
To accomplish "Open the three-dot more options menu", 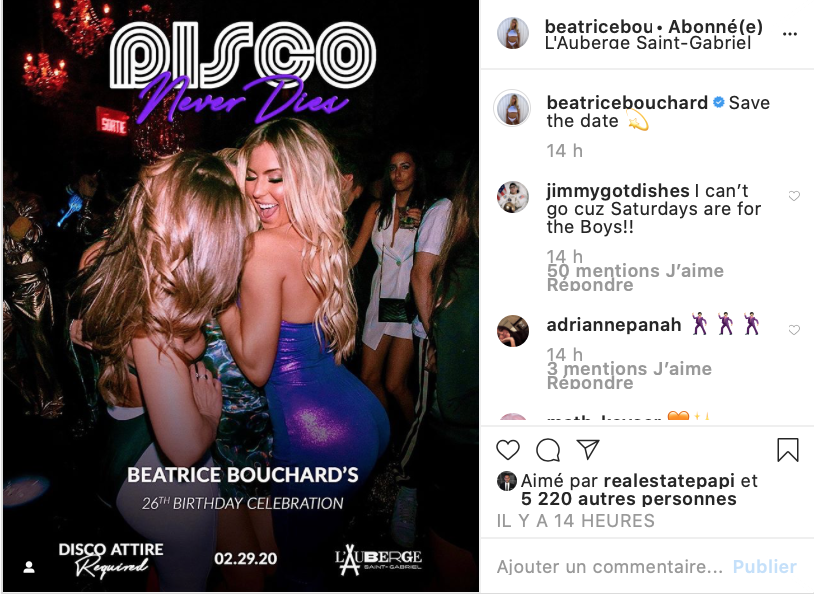I will click(x=790, y=34).
